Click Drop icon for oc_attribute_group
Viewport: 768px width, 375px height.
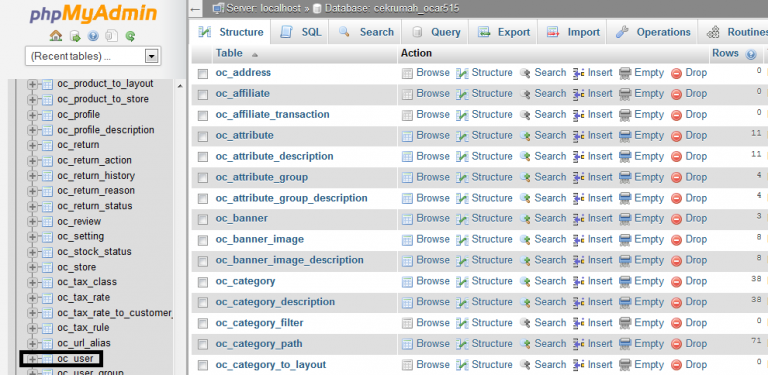676,178
